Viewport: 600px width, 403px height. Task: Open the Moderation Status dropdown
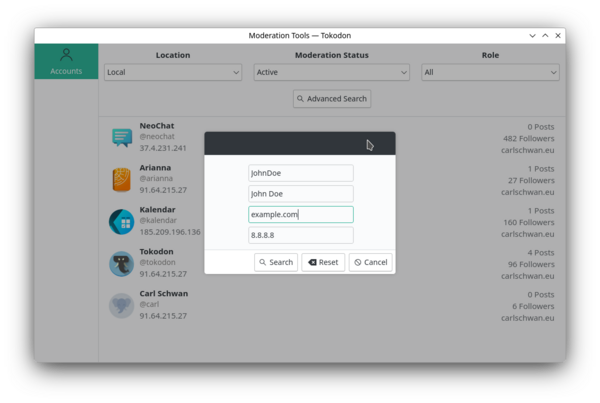pyautogui.click(x=331, y=72)
